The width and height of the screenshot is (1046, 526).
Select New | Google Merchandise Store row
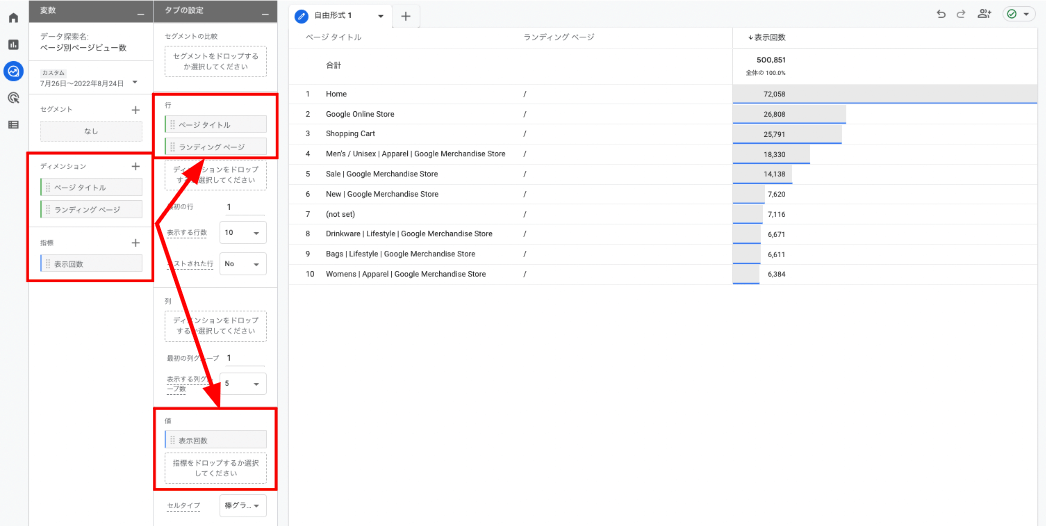[x=663, y=194]
